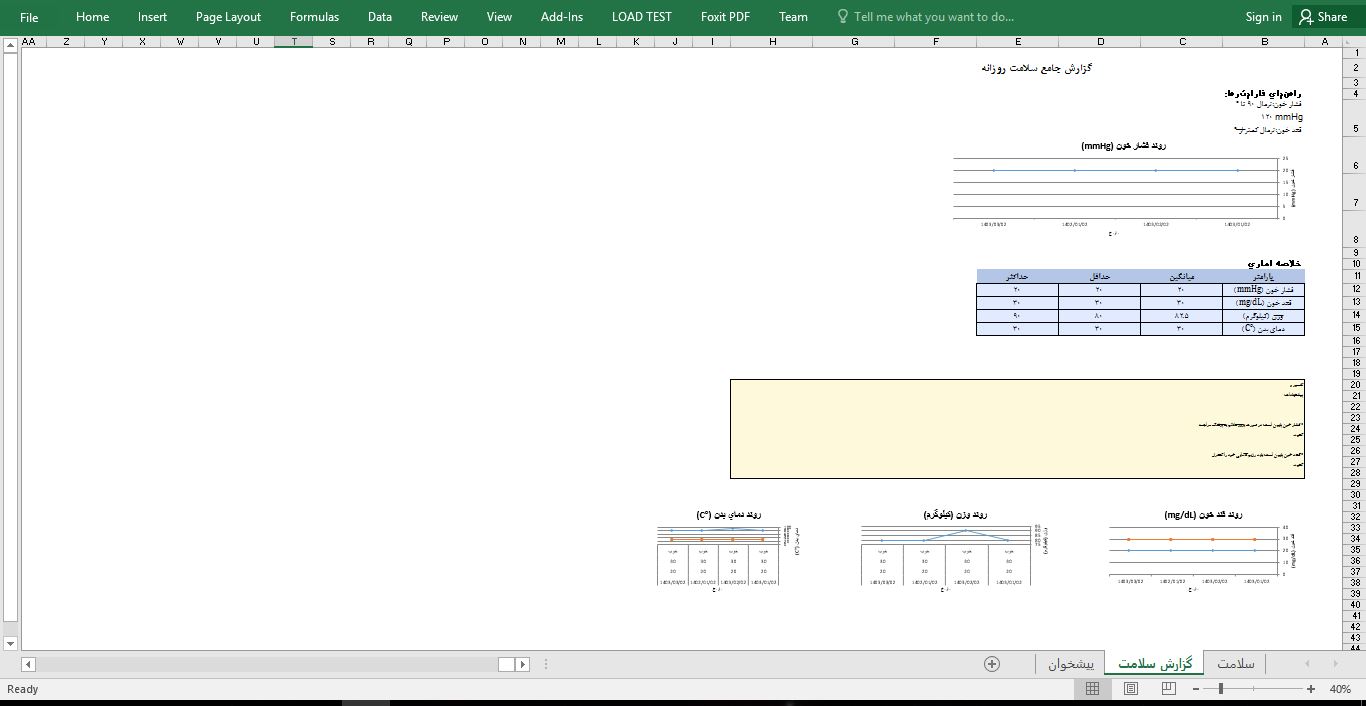This screenshot has height=706, width=1366.
Task: Click the میانگین table header cell
Action: (x=1181, y=276)
